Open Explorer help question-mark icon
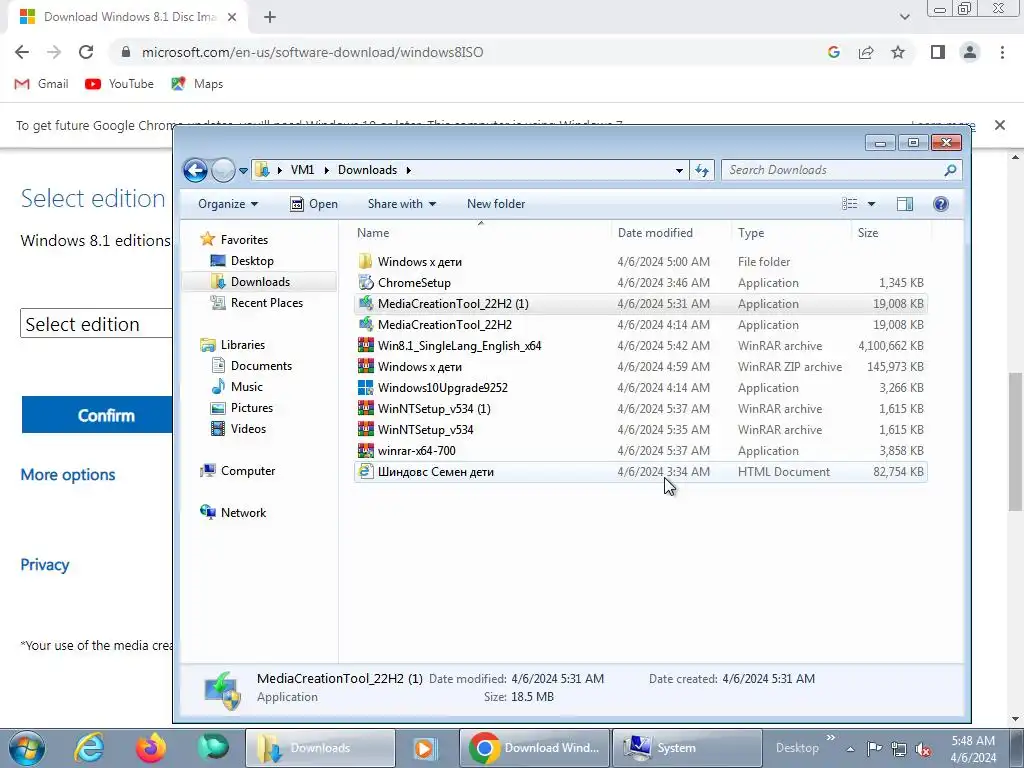This screenshot has width=1024, height=768. (940, 204)
